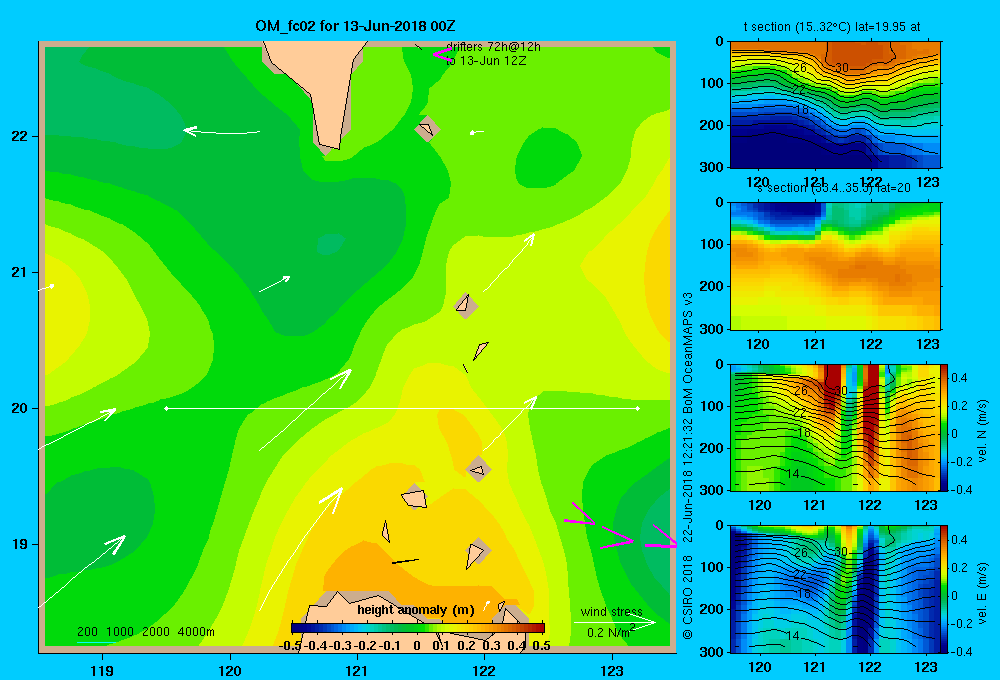Click the "-0.5" label on height anomaly bar
1000x680 pixels.
pos(290,646)
